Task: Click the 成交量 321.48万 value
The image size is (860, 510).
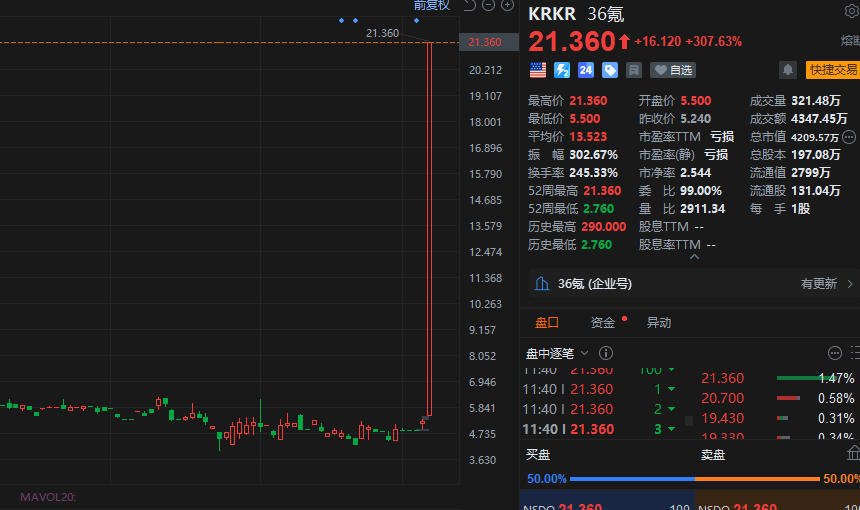Action: click(x=816, y=101)
